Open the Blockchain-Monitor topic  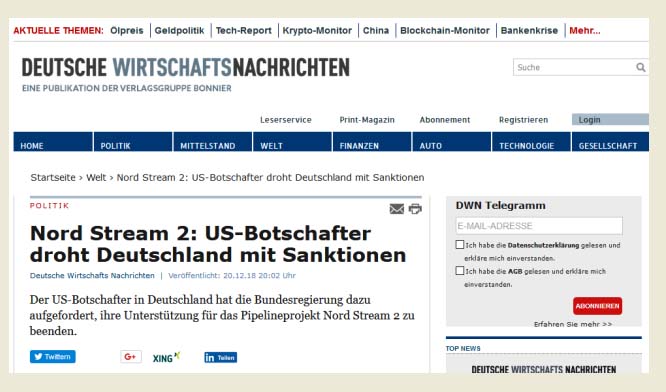pos(445,31)
